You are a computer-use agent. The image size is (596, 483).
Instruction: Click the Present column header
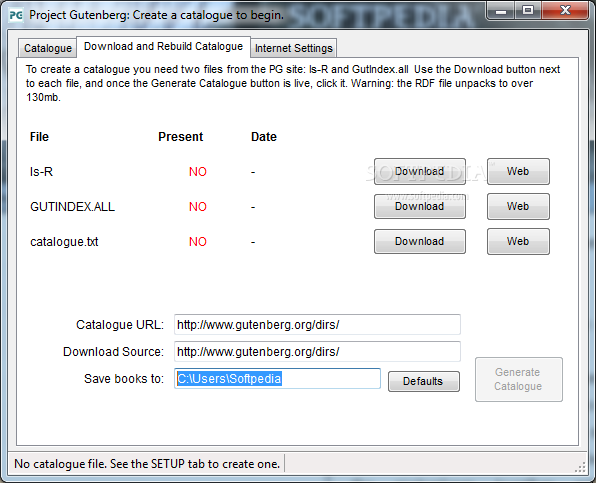point(181,137)
